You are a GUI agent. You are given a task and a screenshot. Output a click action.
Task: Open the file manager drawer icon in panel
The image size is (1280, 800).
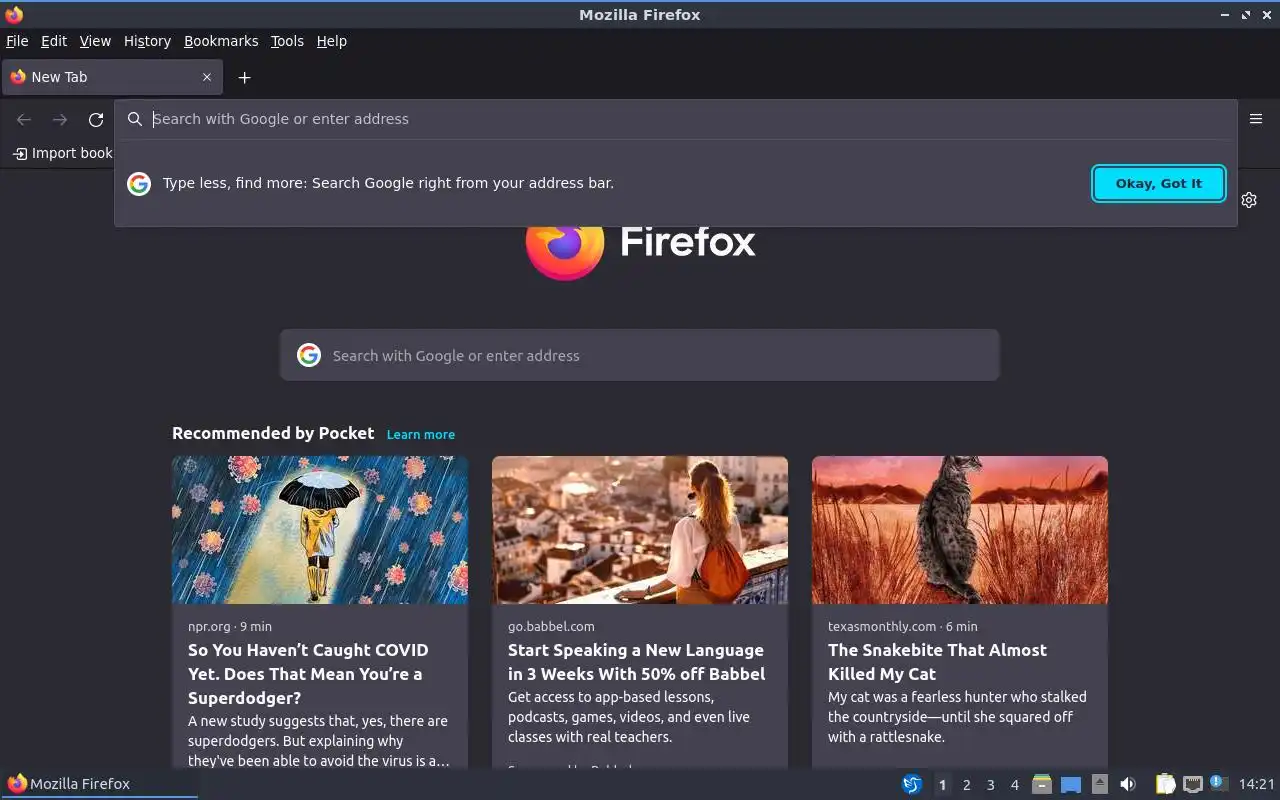(x=1042, y=784)
